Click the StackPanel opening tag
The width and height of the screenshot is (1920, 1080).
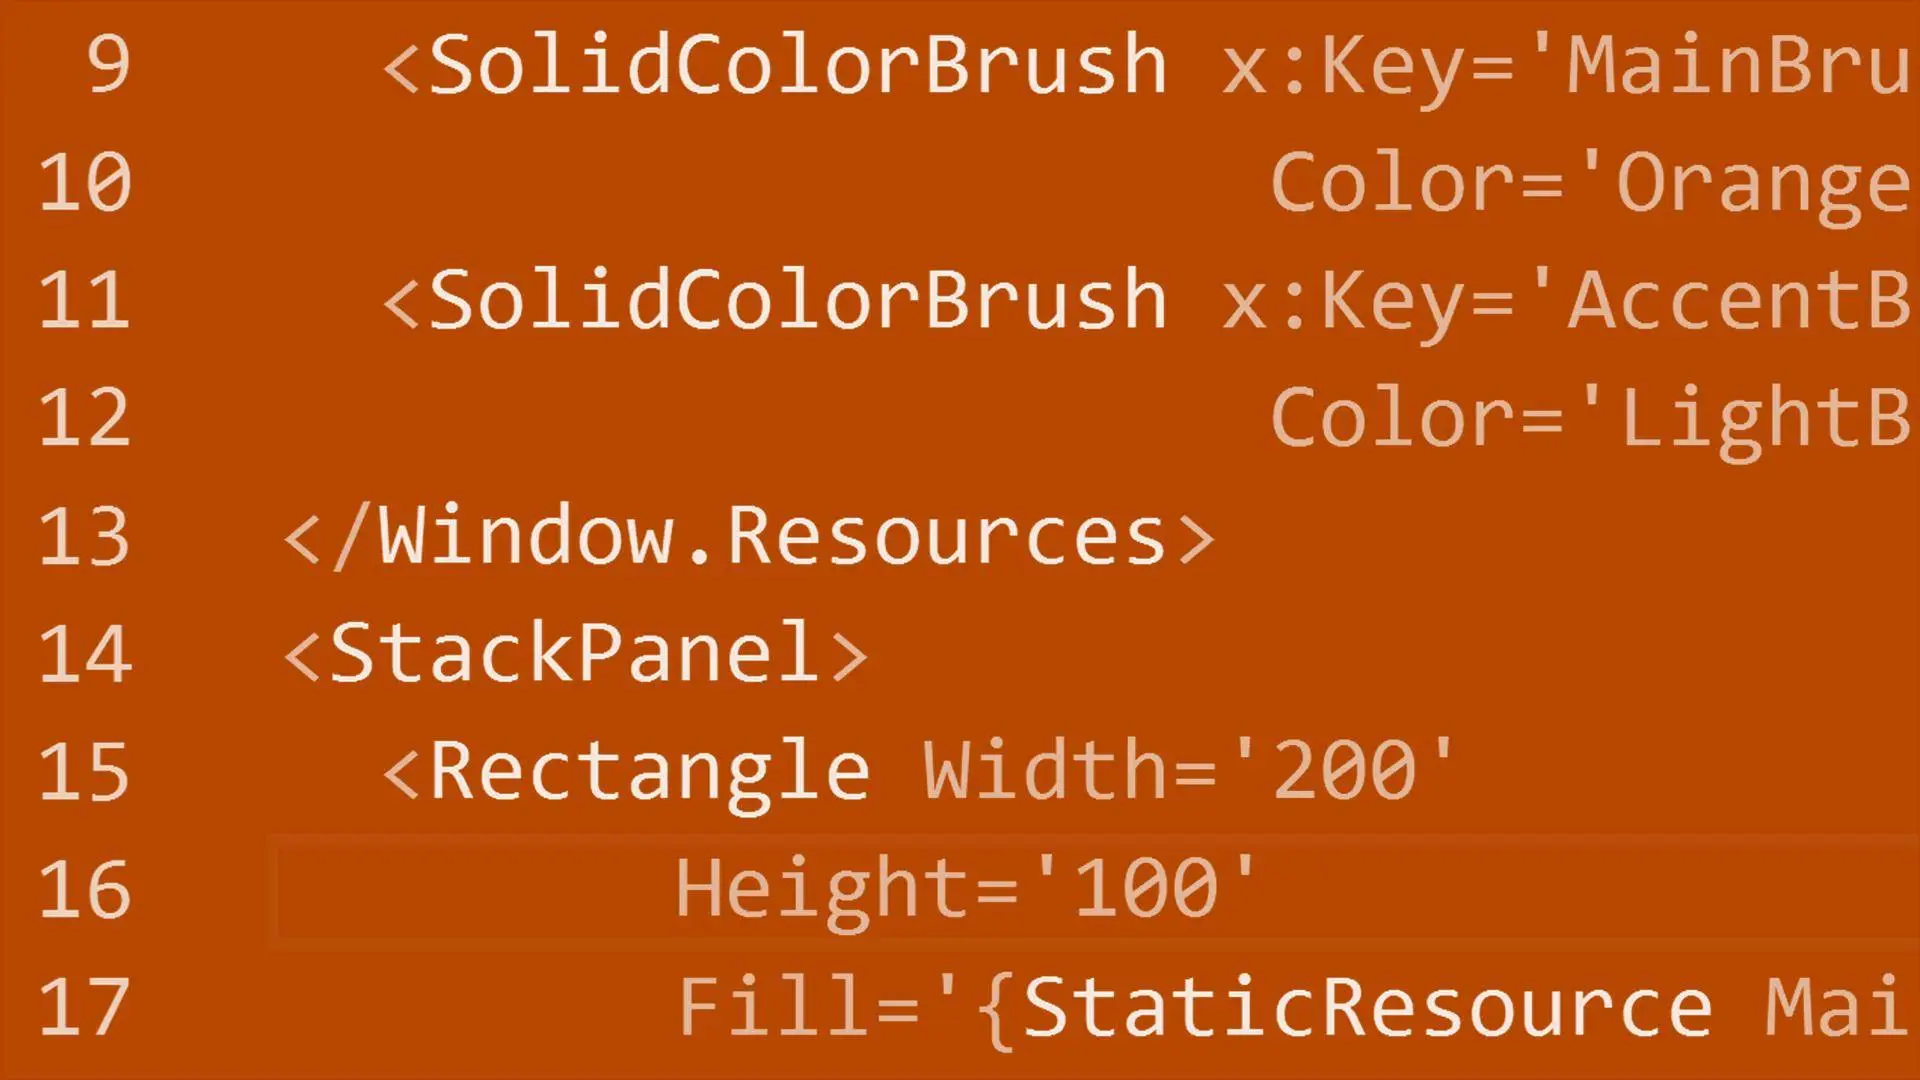click(x=576, y=654)
